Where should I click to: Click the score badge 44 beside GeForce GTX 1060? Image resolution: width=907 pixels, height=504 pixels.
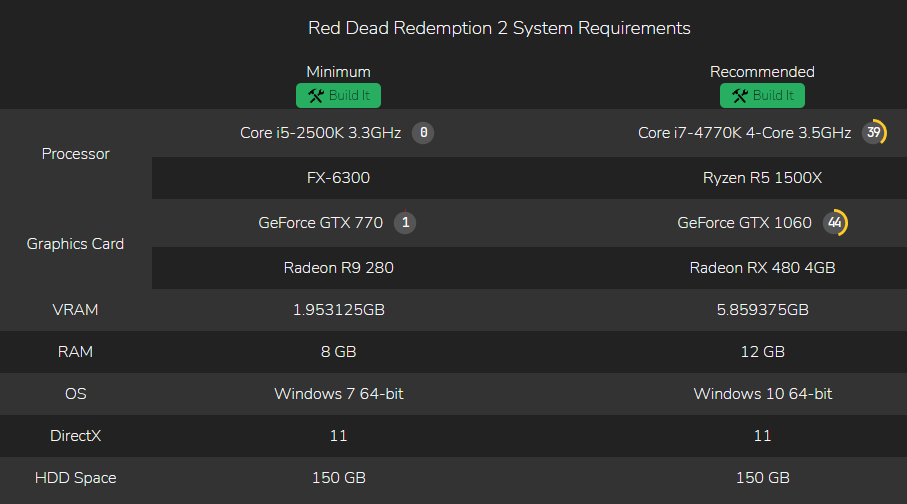click(x=835, y=223)
